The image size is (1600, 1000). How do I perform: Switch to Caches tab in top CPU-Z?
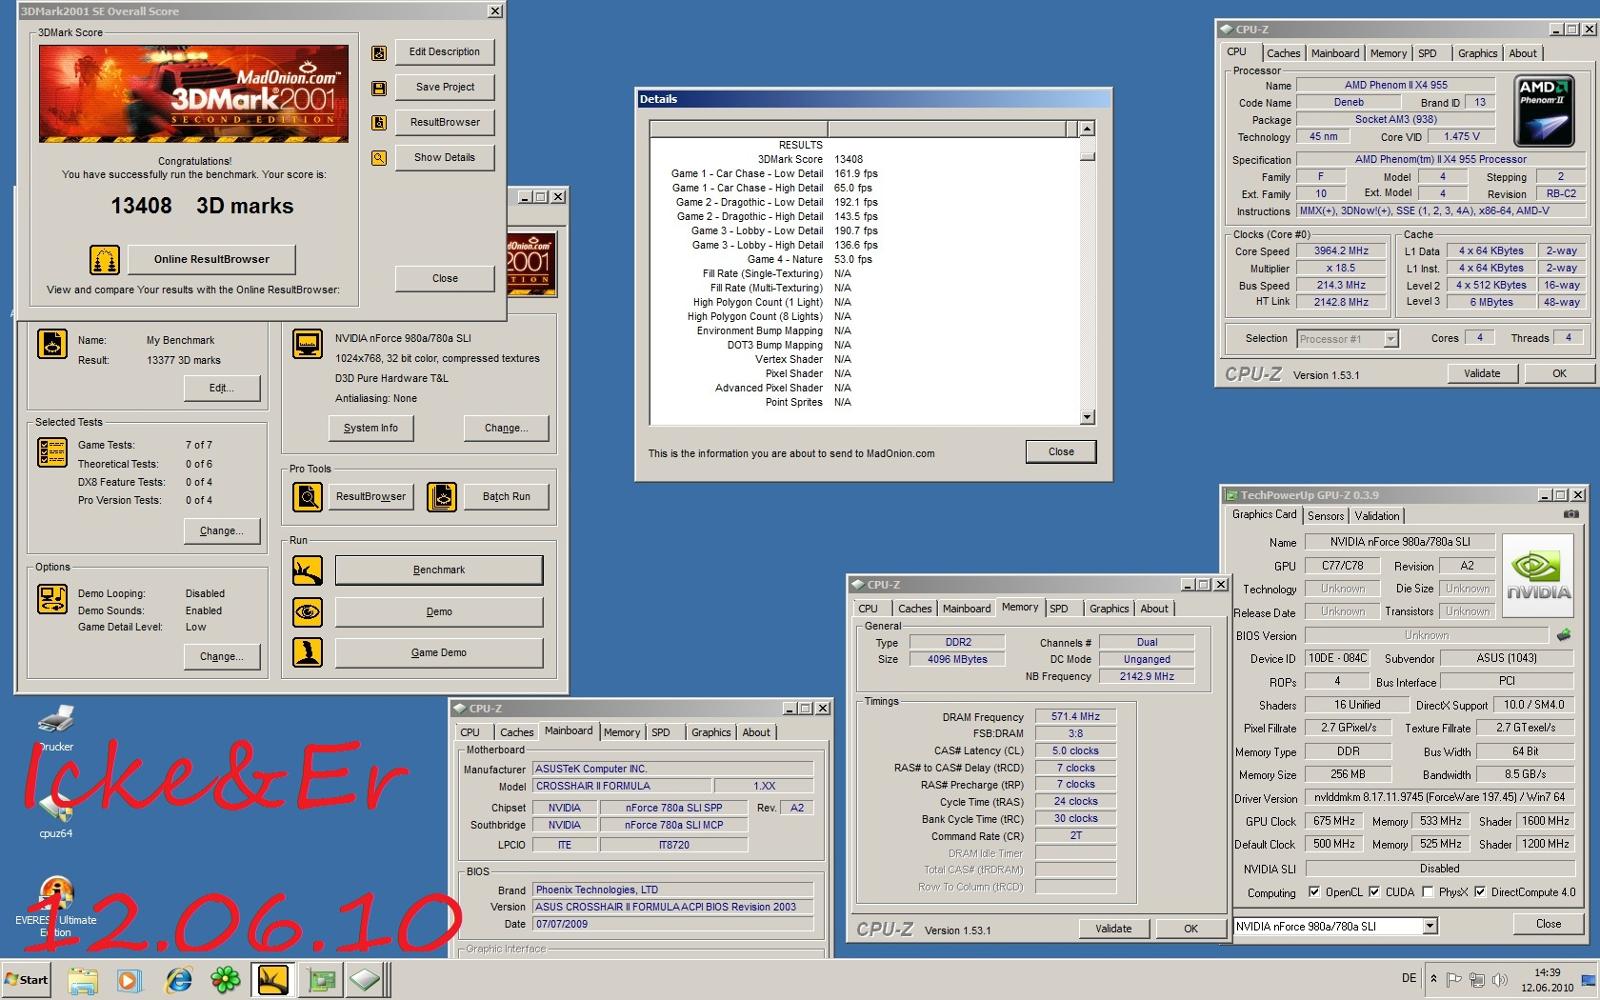point(1283,54)
